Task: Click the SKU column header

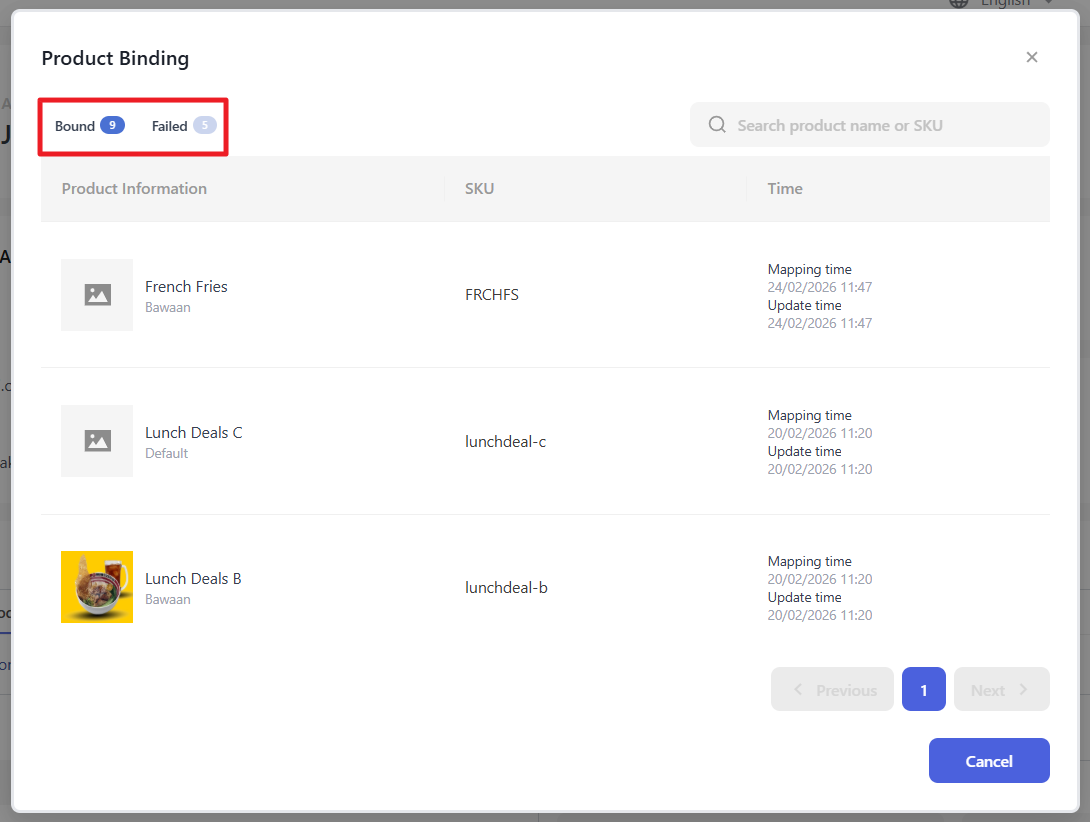Action: pos(480,189)
